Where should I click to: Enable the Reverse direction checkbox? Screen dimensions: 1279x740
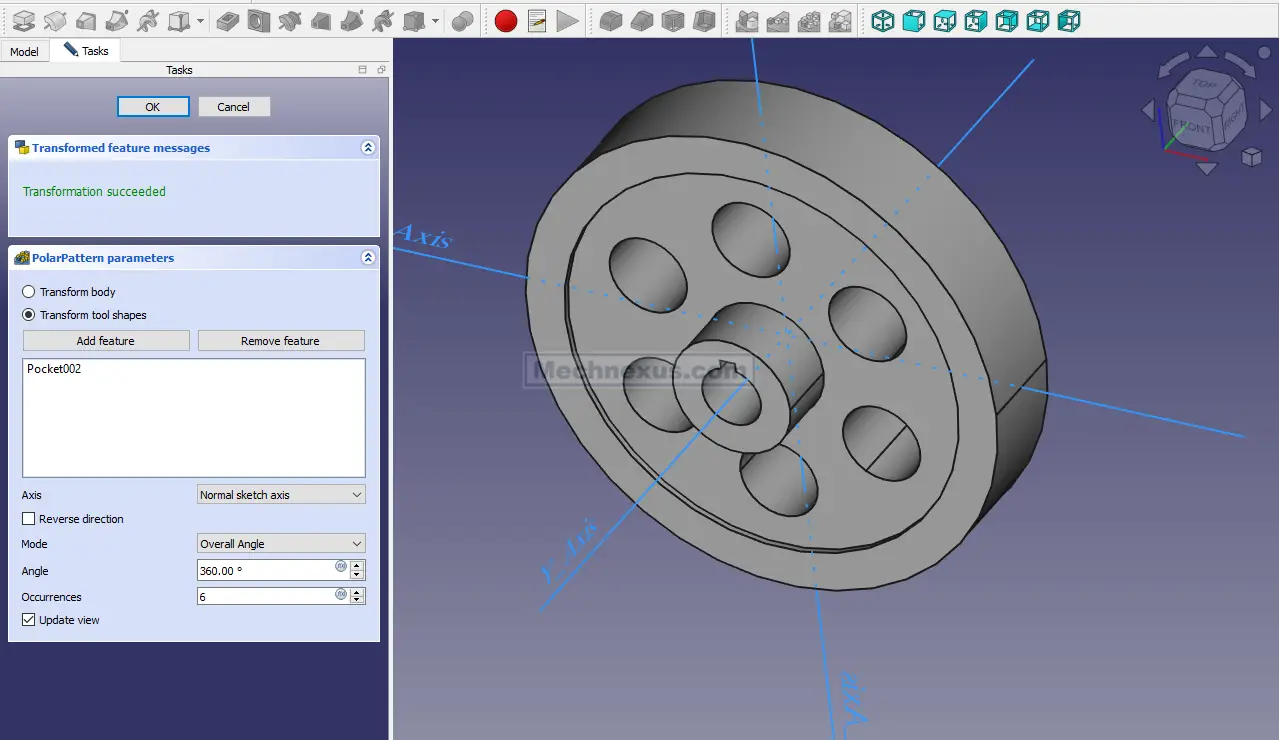(x=29, y=519)
